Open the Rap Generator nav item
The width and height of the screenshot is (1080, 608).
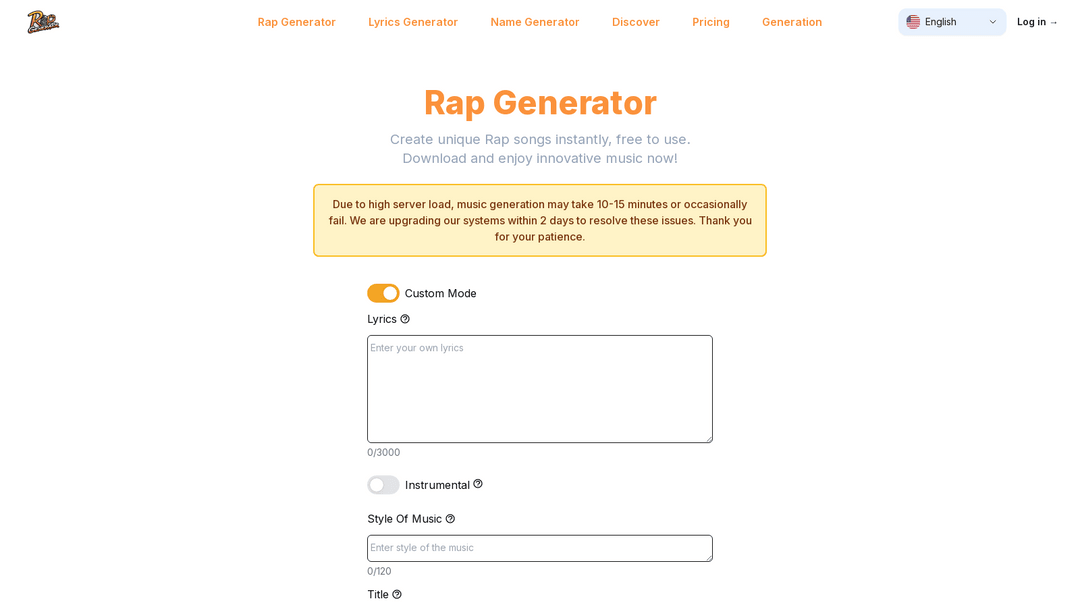pyautogui.click(x=296, y=22)
